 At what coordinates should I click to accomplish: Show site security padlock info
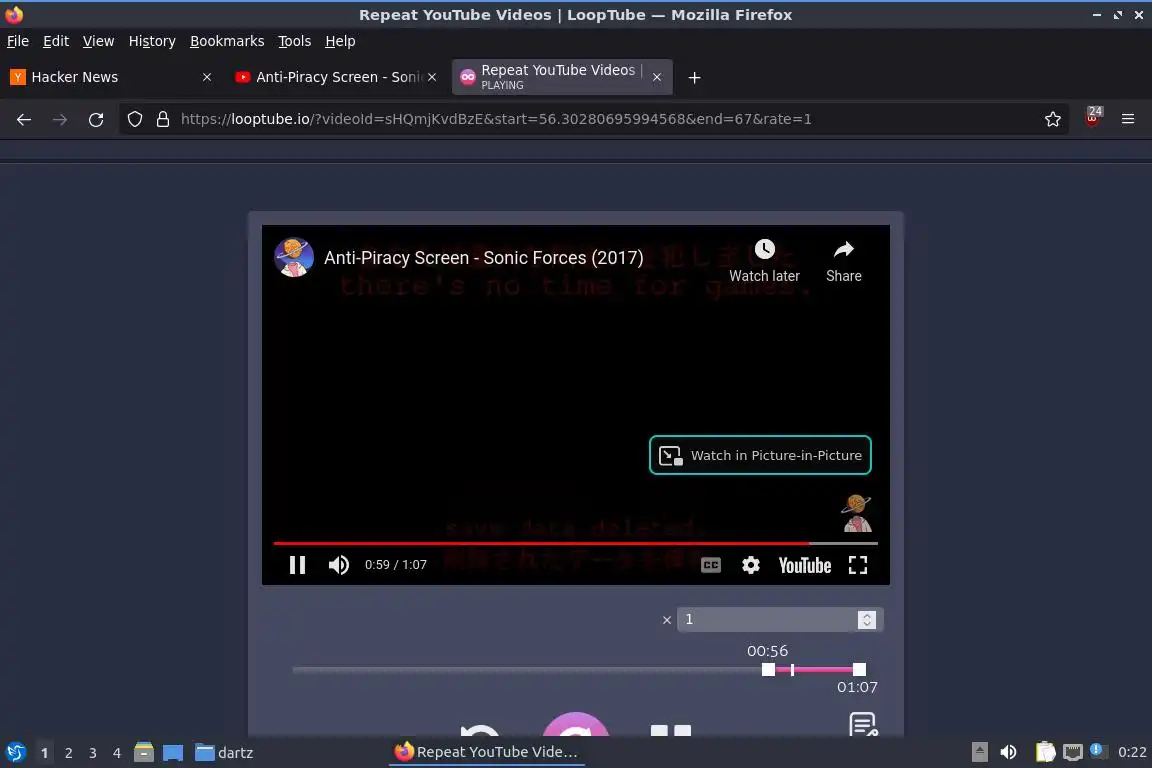(x=163, y=119)
